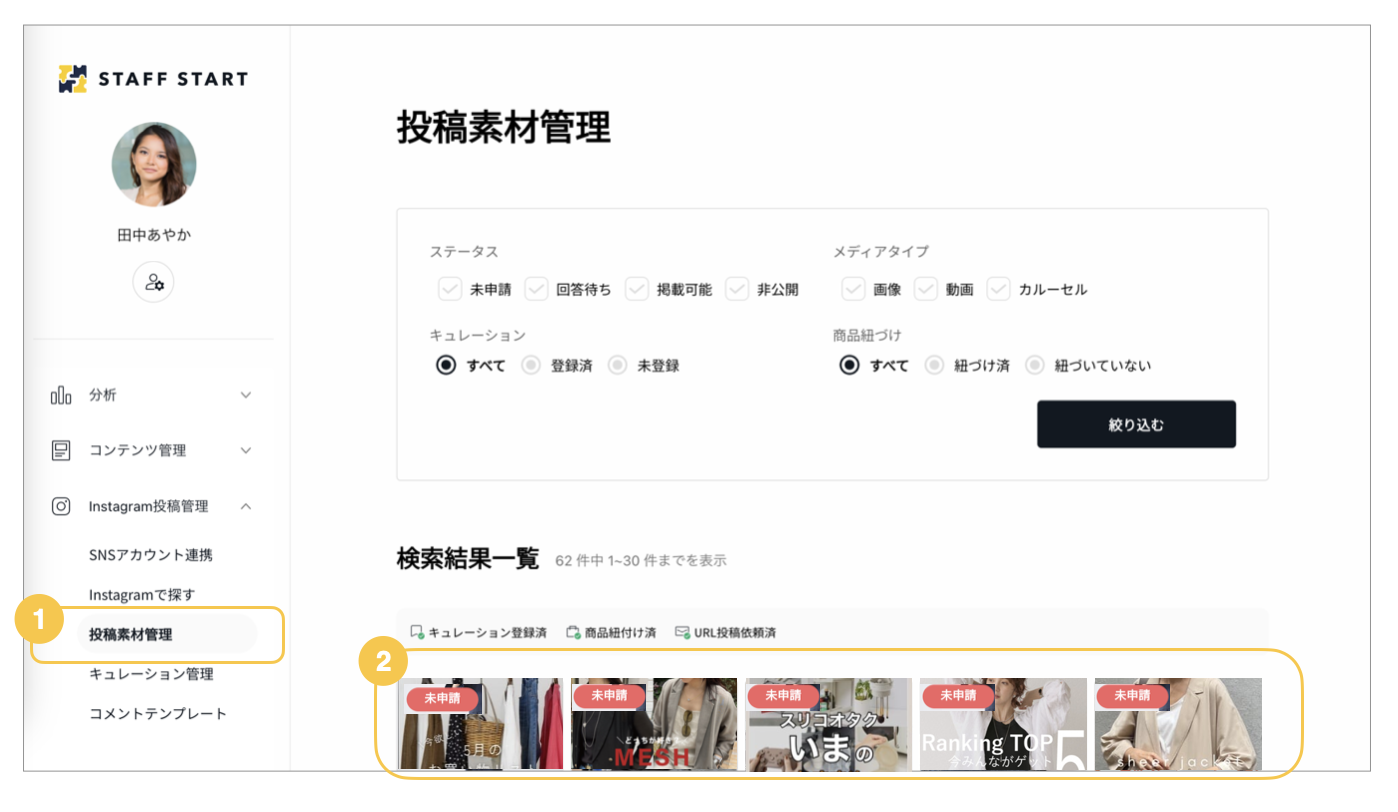The height and width of the screenshot is (812, 1398).
Task: Expand the 分析 menu chevron
Action: (246, 395)
